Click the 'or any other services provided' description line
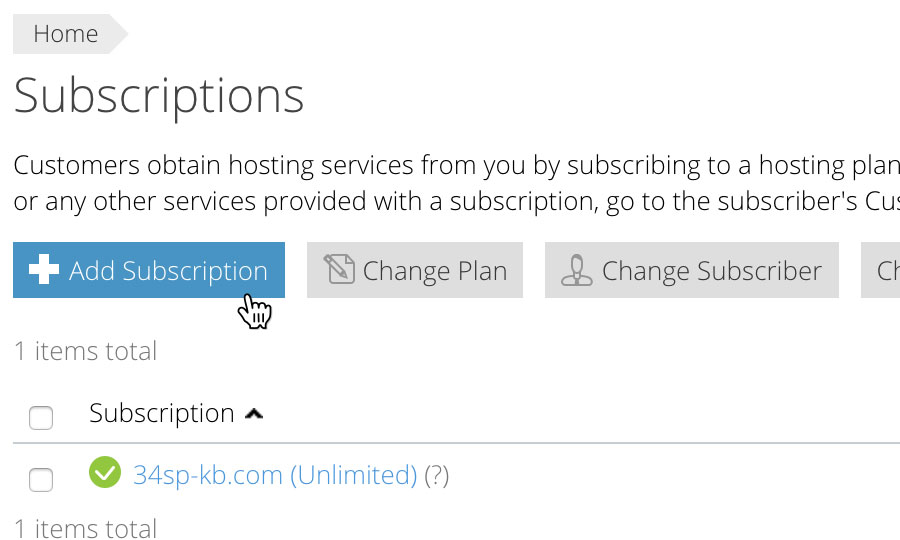The image size is (900, 540). [456, 201]
